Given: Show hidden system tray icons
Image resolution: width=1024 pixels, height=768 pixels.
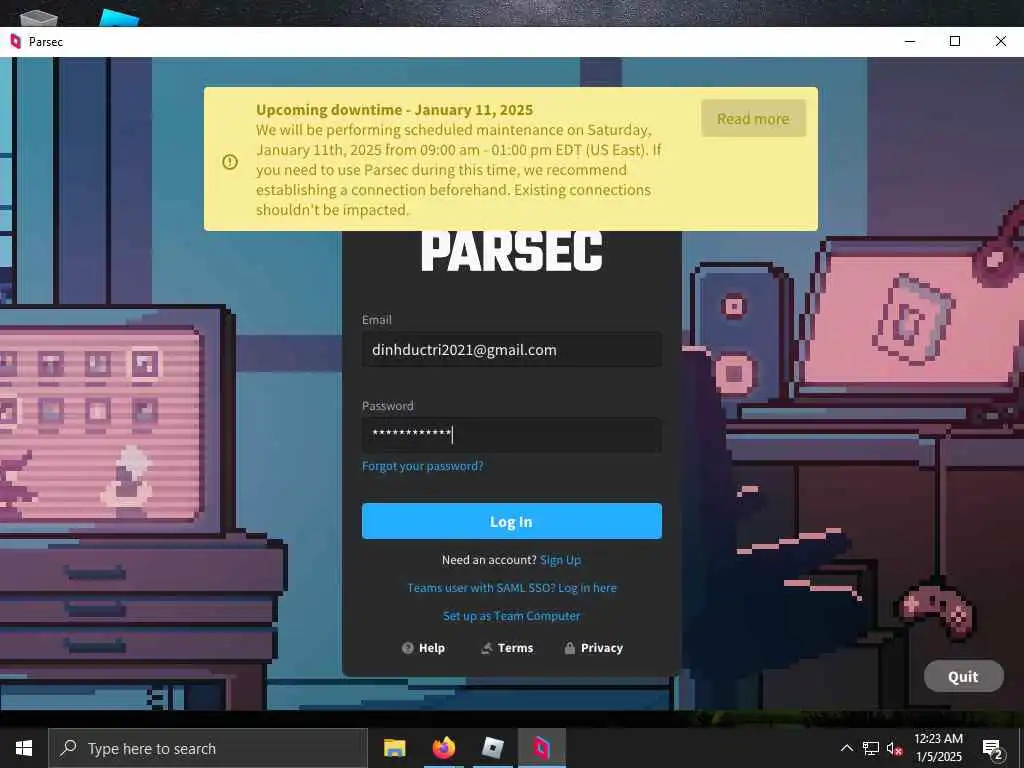Looking at the screenshot, I should (846, 748).
